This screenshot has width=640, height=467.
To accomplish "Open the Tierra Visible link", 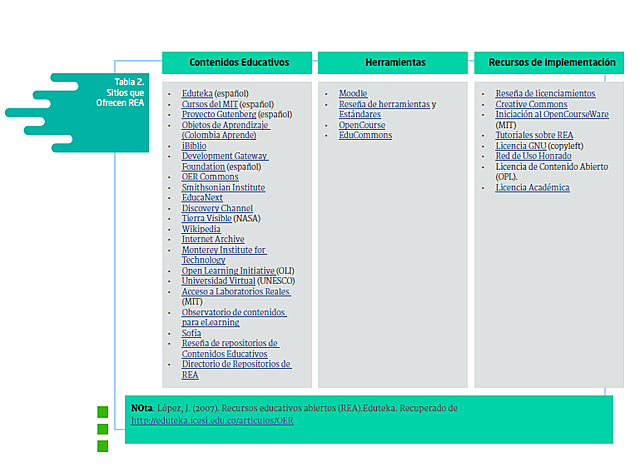I will (x=207, y=218).
